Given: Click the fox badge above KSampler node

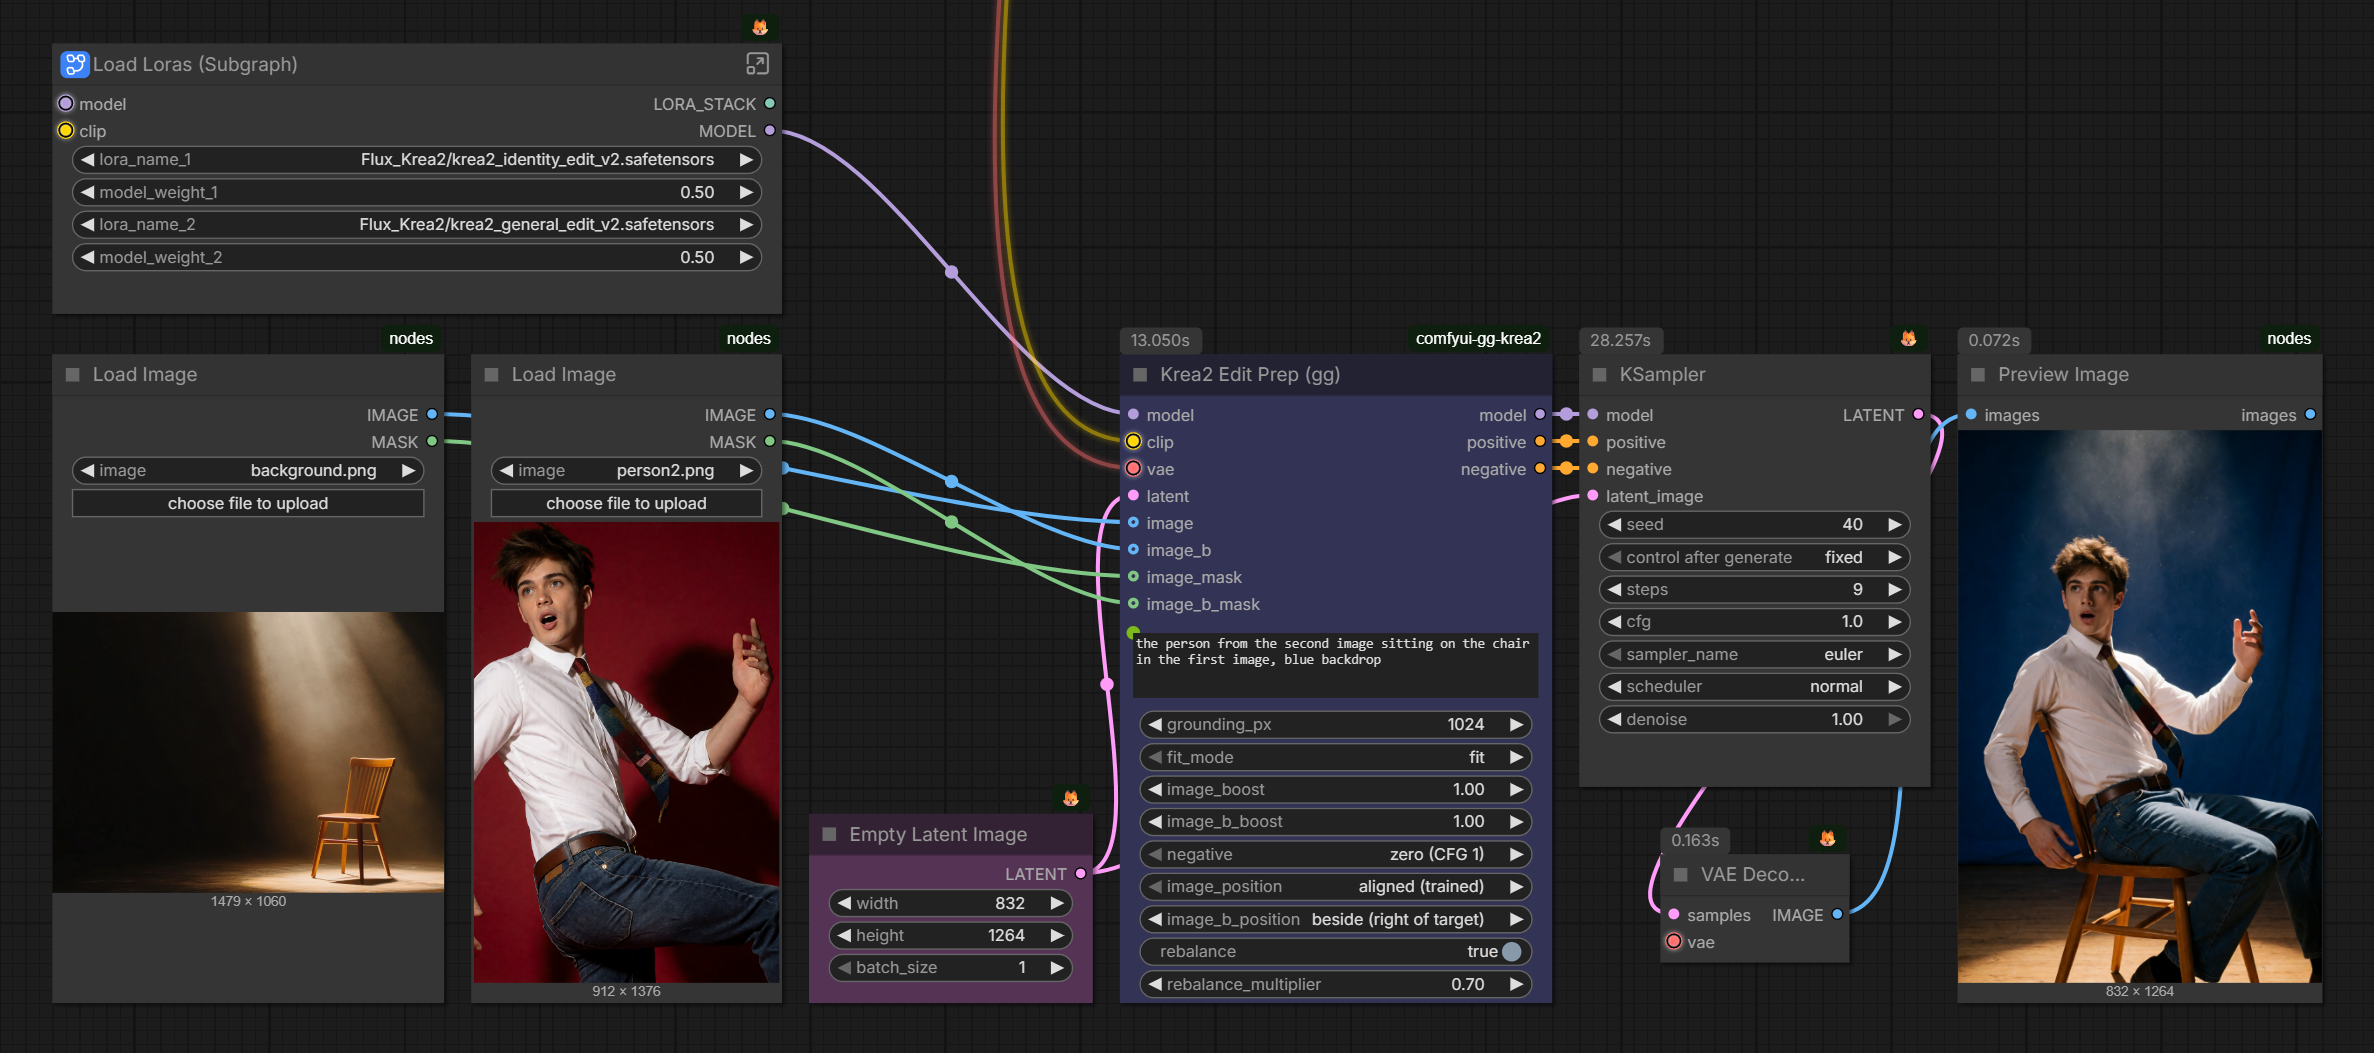Looking at the screenshot, I should [1908, 339].
